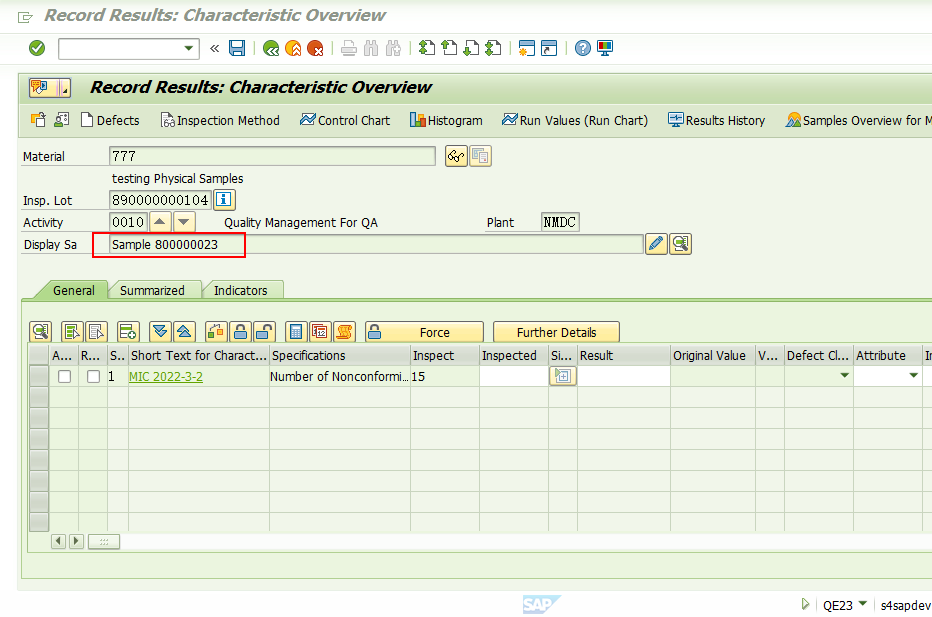
Task: Switch to the General tab
Action: click(x=73, y=290)
